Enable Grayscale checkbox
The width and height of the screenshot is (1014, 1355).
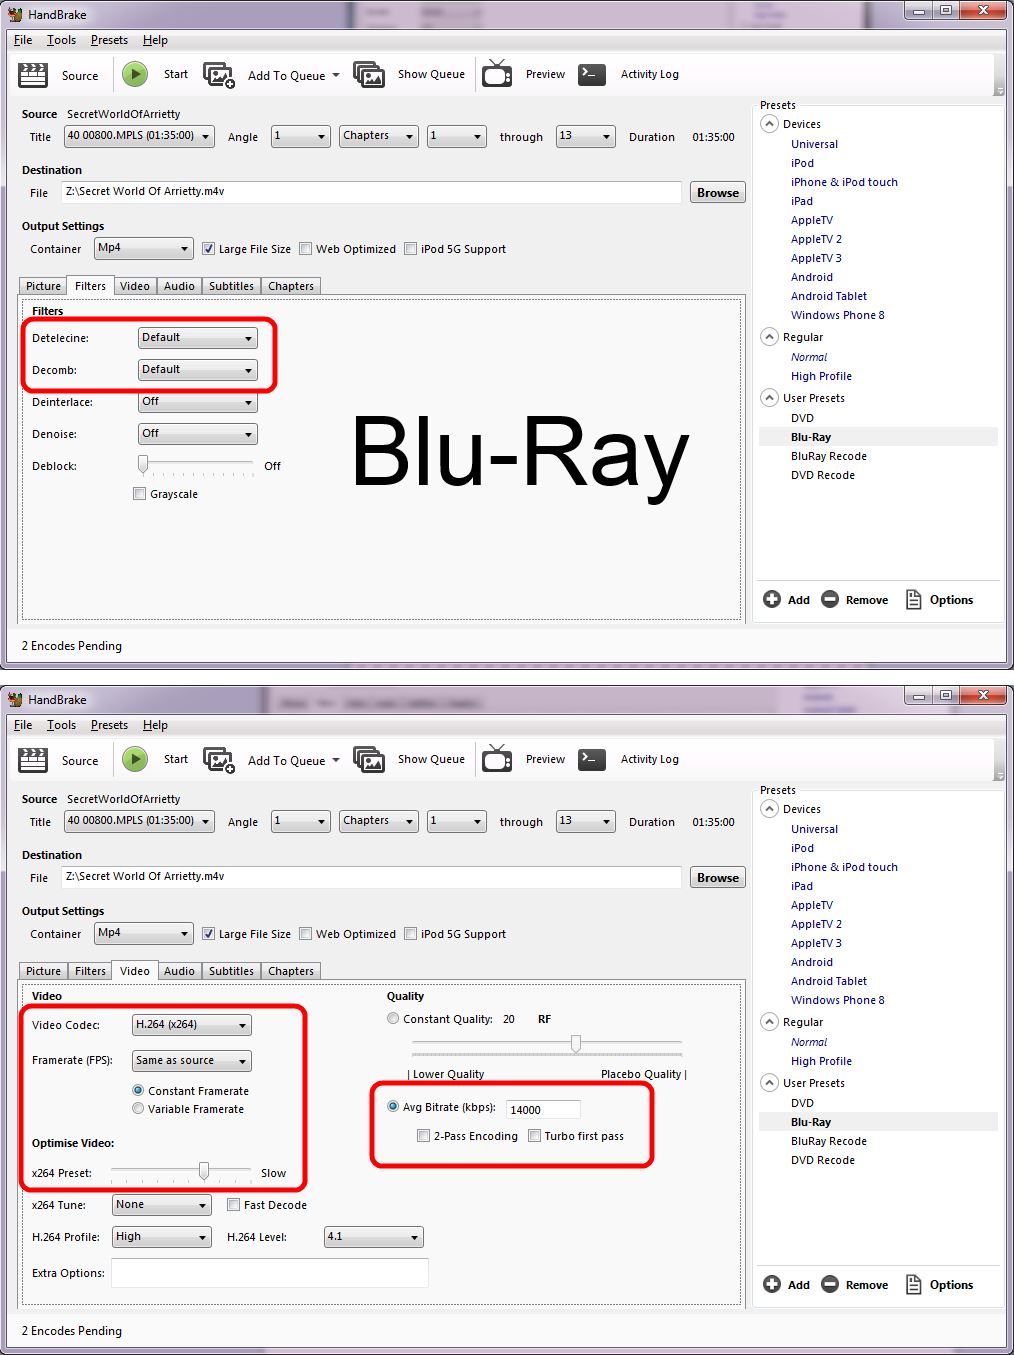pos(140,494)
